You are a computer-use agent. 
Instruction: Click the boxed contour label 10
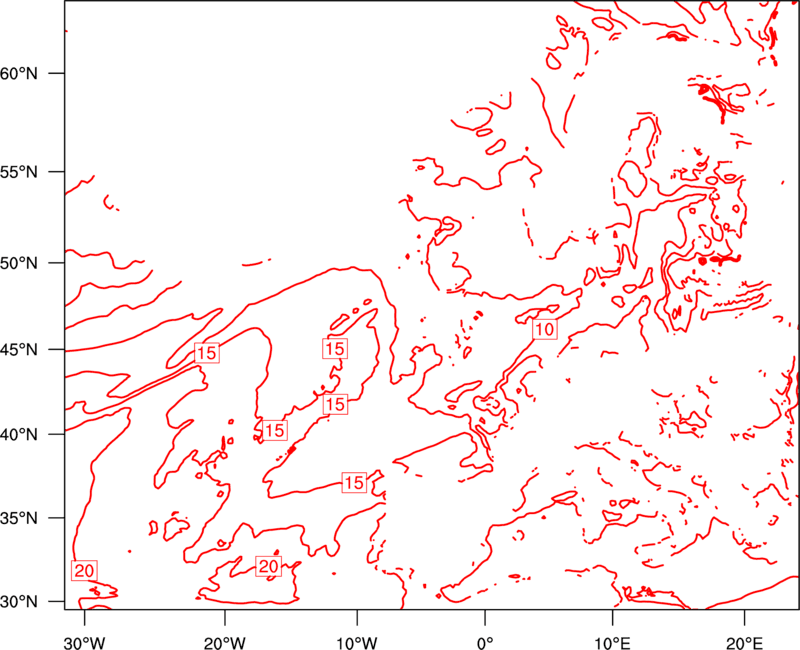click(544, 329)
